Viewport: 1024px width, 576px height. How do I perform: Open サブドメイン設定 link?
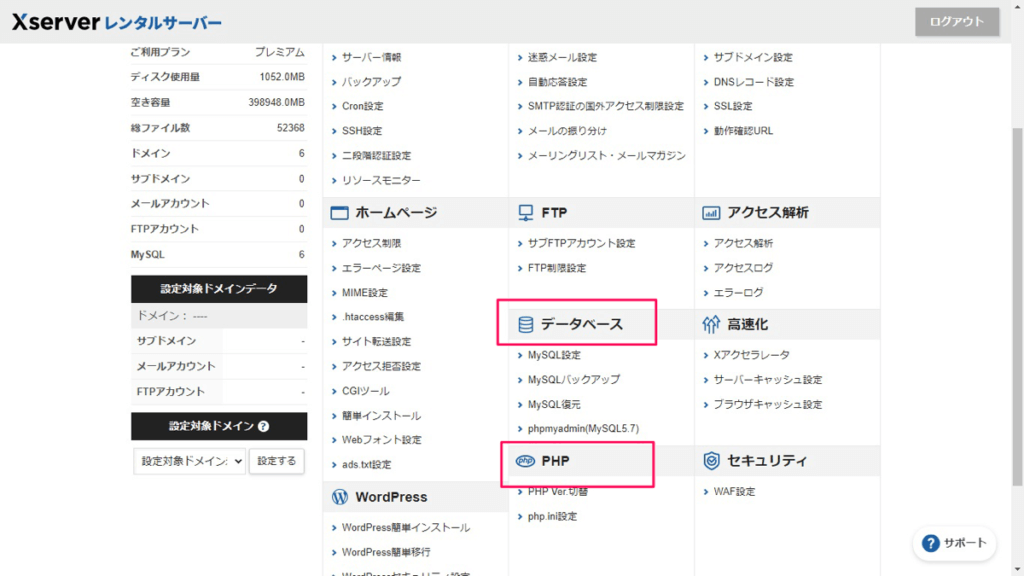coord(753,57)
